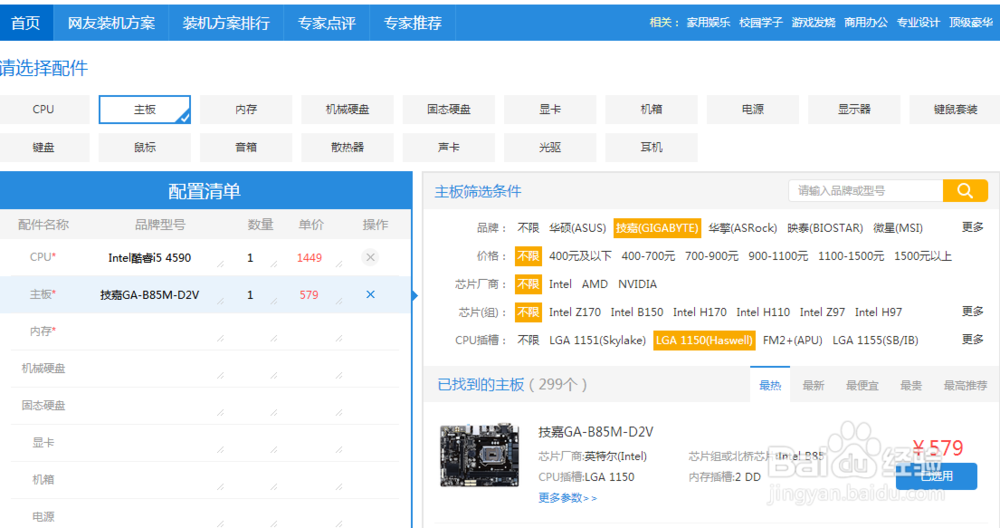
Task: Filter chipset by Intel B150
Action: 636,312
